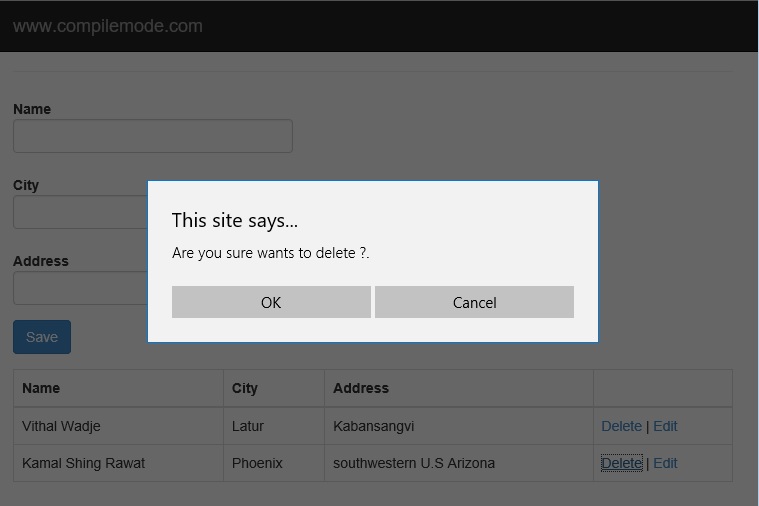
Task: Click the City column header
Action: (245, 388)
